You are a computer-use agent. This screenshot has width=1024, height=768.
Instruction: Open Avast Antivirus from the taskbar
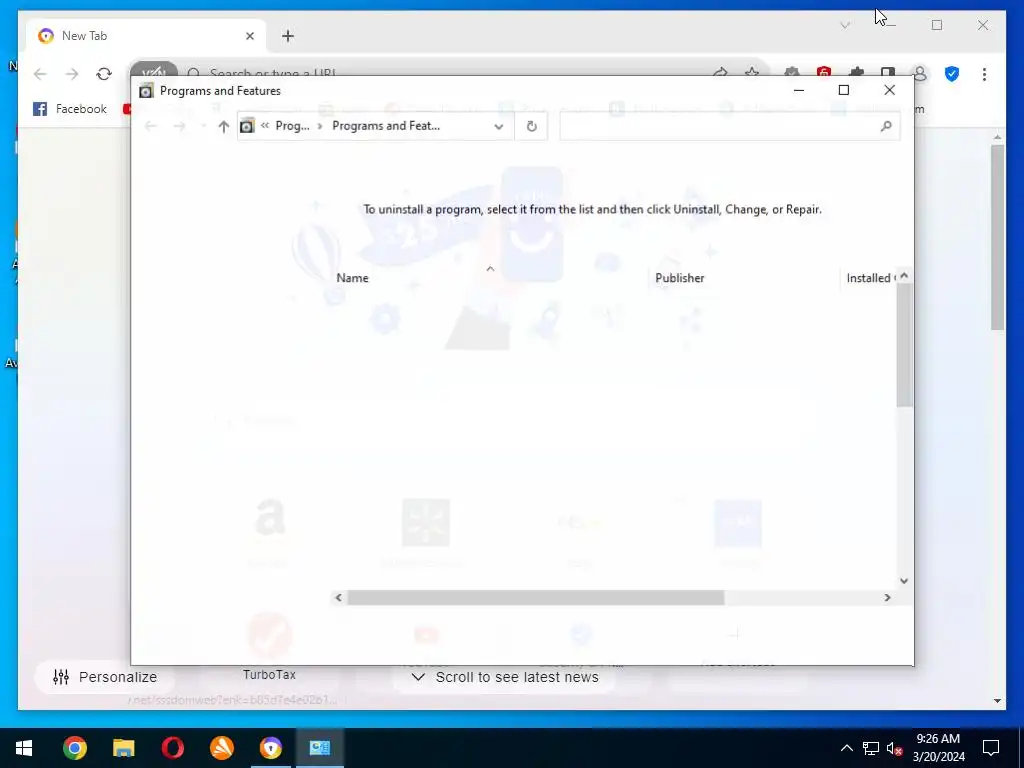221,748
